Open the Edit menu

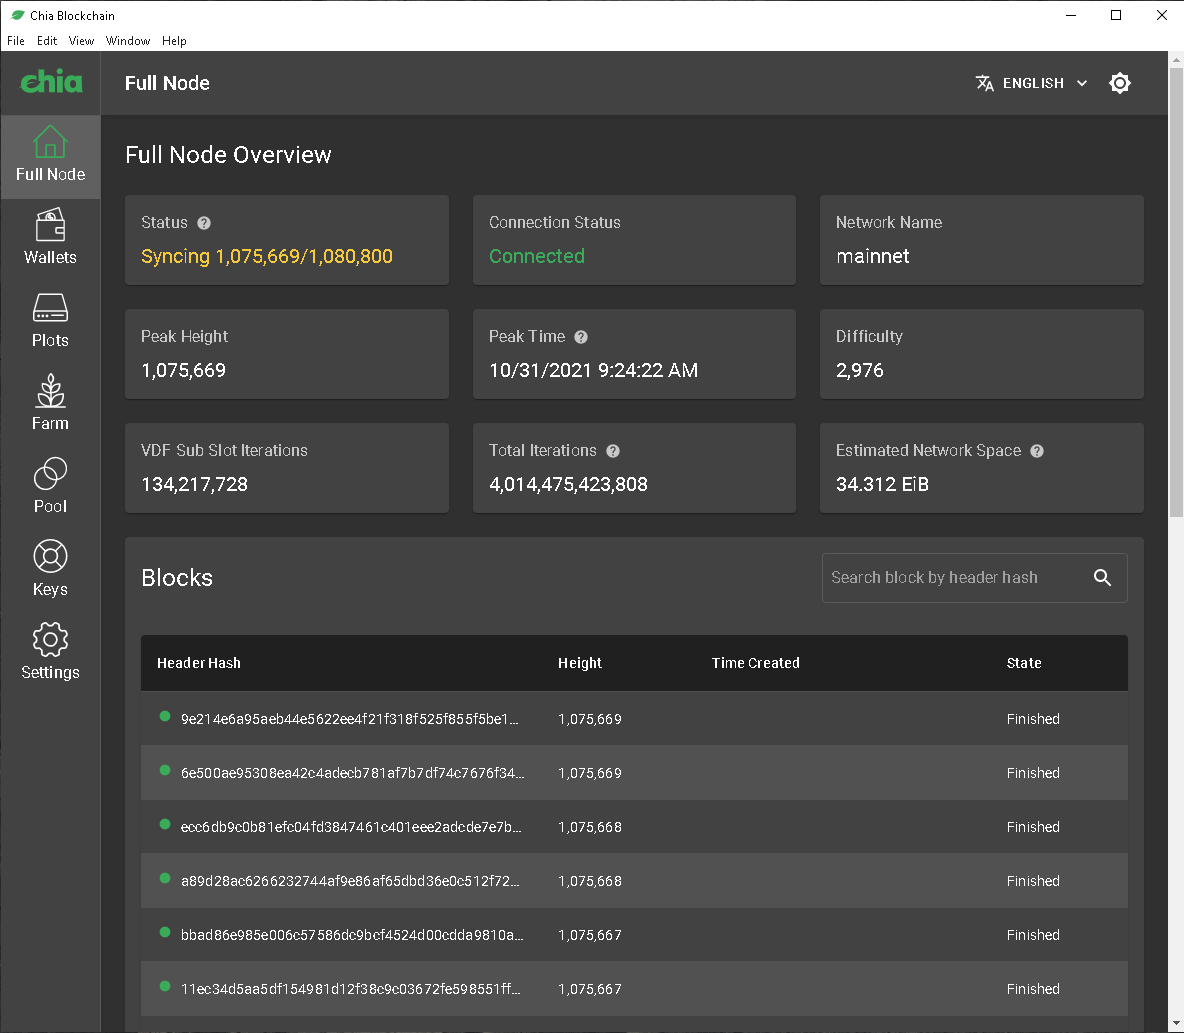click(x=46, y=41)
